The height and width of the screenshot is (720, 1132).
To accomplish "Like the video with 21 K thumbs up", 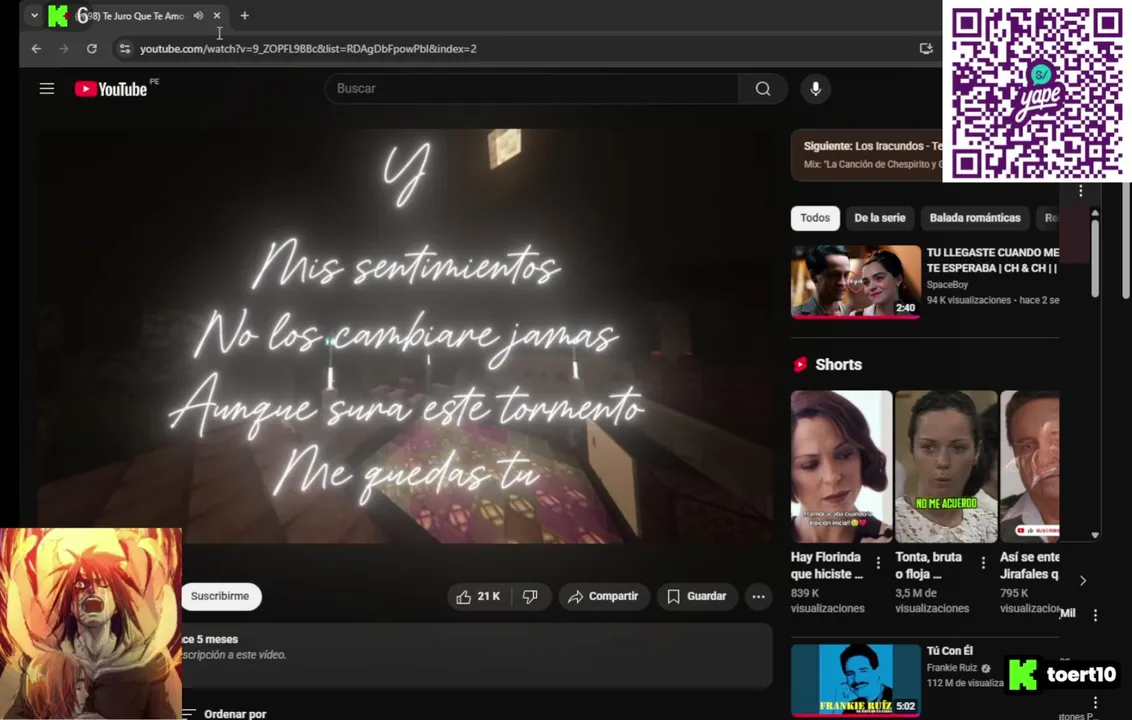I will 479,597.
